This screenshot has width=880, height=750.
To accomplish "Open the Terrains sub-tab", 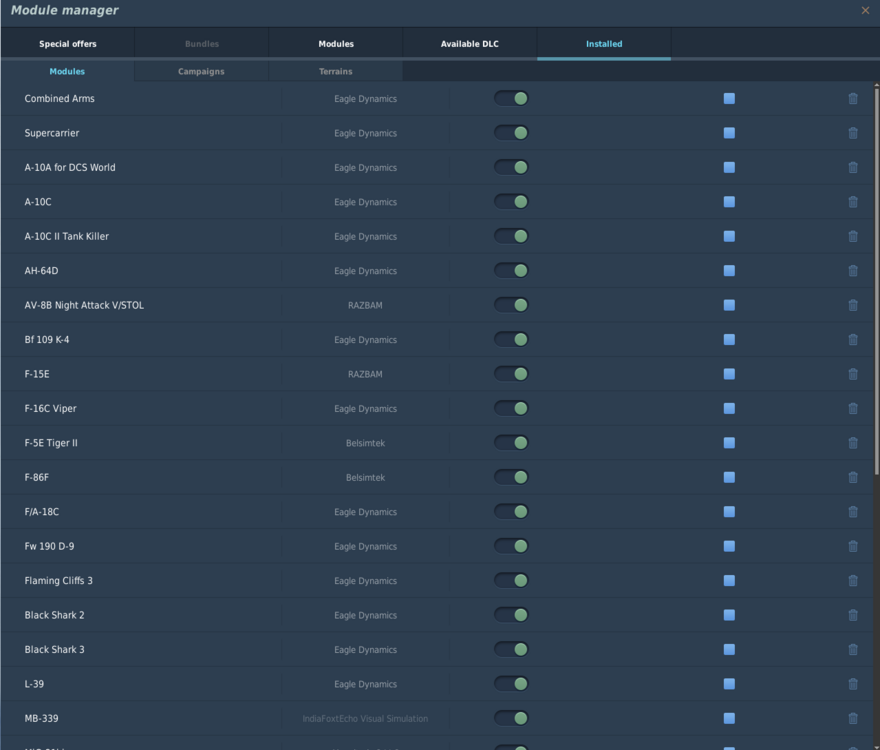I will click(336, 71).
